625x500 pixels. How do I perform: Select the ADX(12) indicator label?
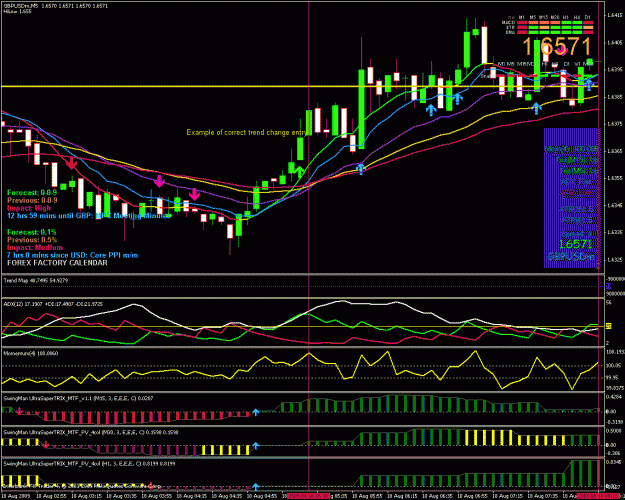pos(53,304)
